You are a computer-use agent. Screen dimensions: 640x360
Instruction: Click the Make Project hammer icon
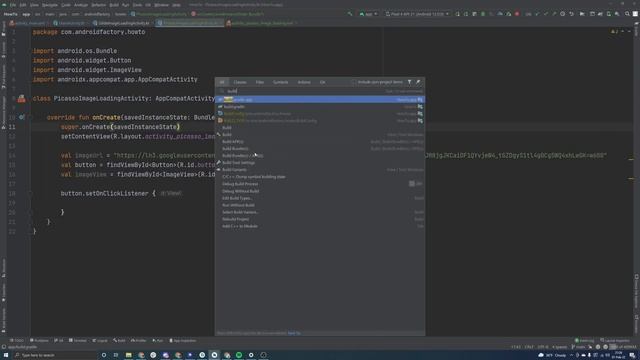pos(350,14)
